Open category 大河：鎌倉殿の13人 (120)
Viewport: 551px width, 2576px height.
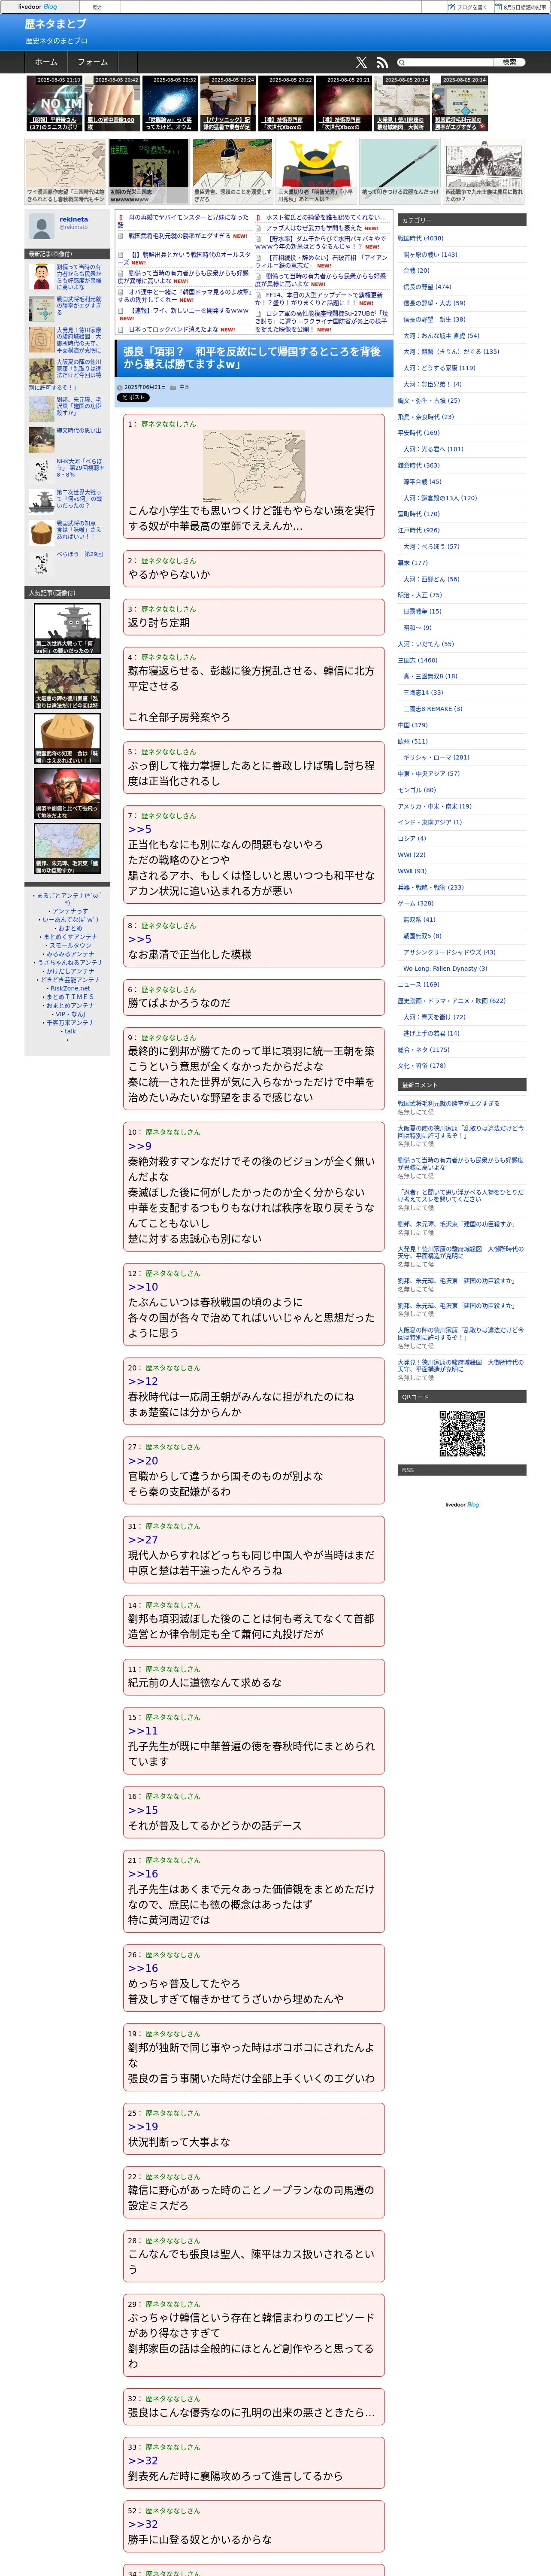click(x=440, y=498)
